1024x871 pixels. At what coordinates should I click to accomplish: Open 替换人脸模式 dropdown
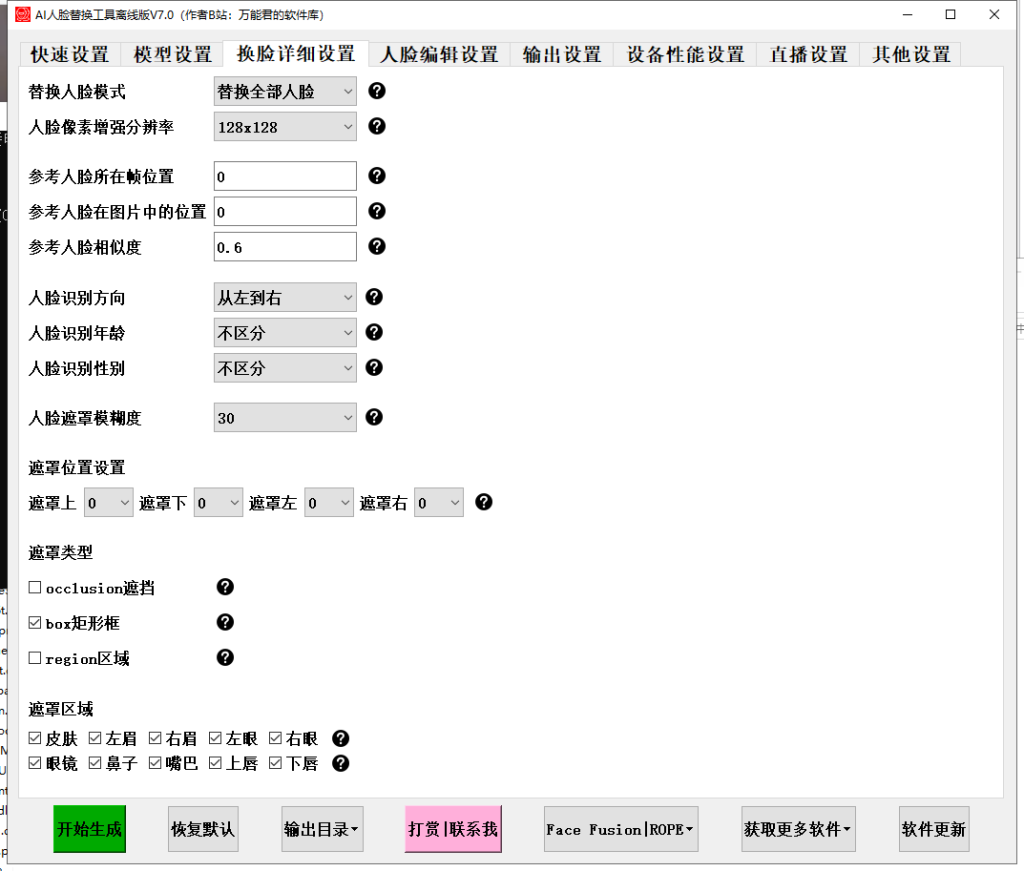[285, 91]
